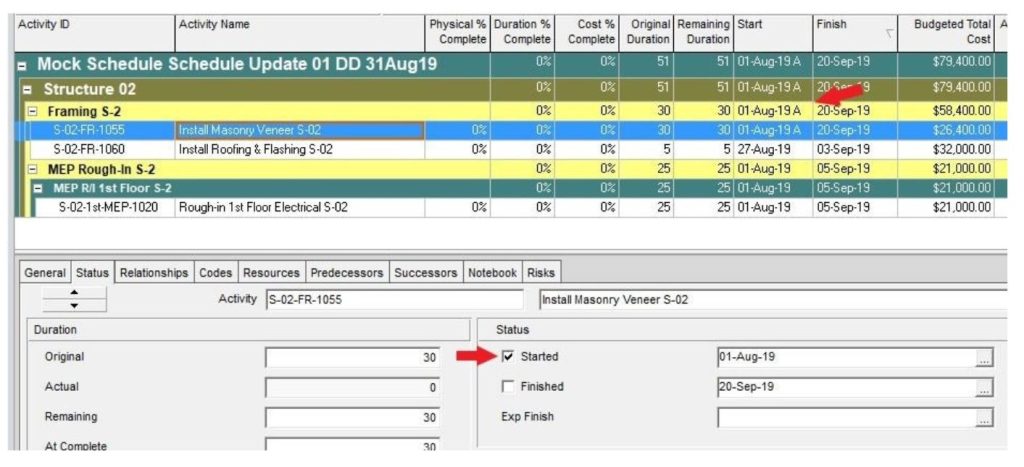The height and width of the screenshot is (467, 1024).
Task: Click the 27-Aug-19 start date cell
Action: click(773, 150)
